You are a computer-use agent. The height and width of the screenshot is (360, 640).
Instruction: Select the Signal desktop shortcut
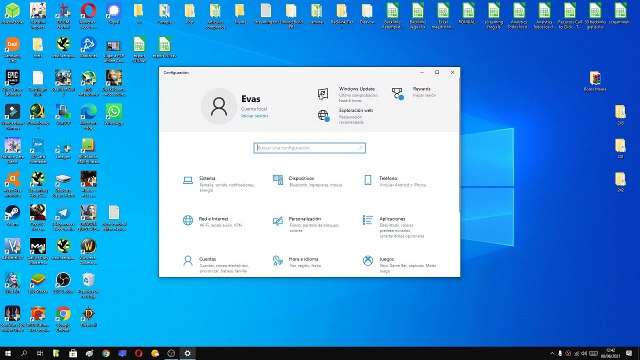pos(114,13)
